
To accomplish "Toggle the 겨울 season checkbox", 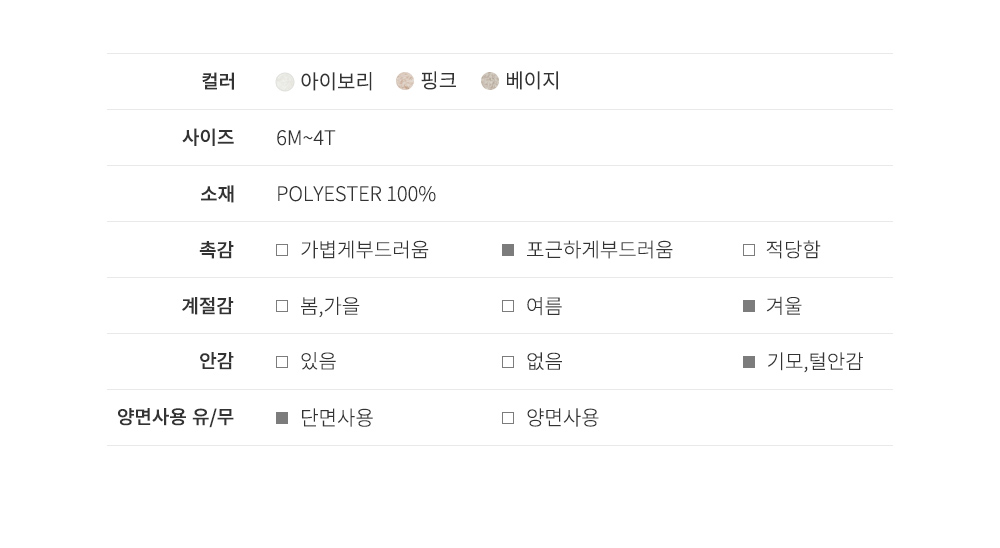I will coord(749,306).
